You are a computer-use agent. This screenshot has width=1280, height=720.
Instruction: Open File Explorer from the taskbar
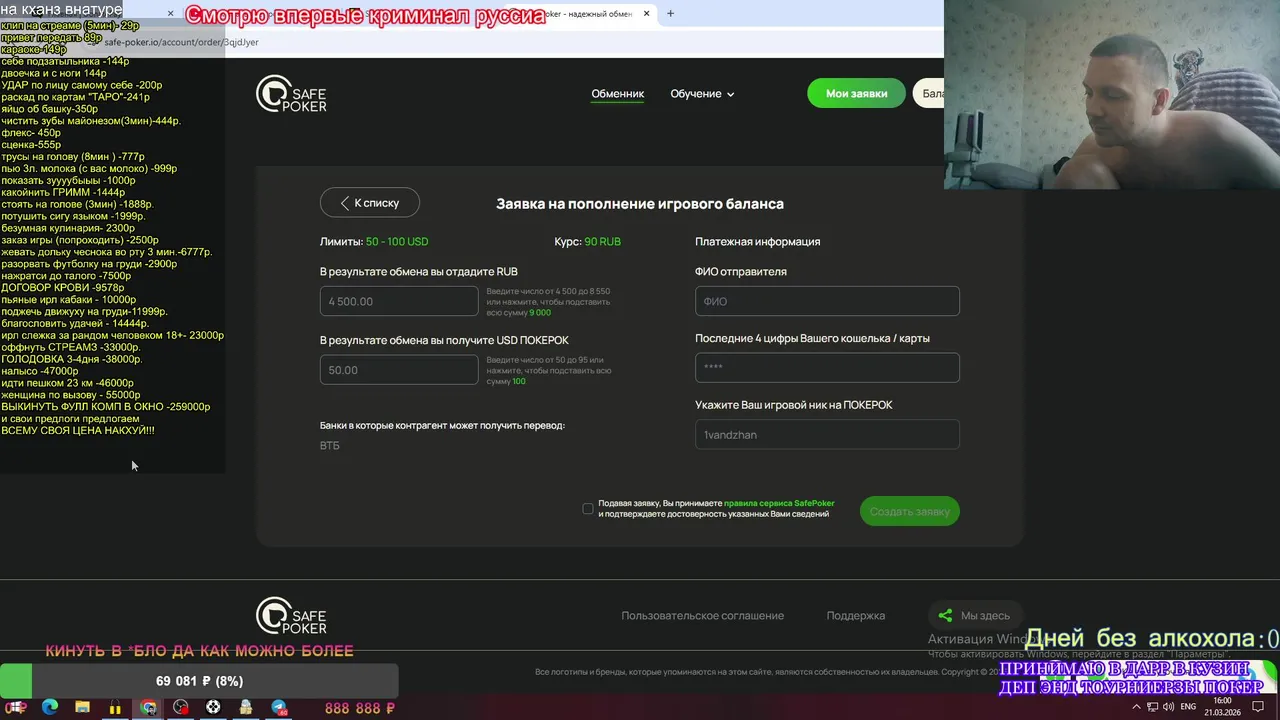tap(82, 707)
